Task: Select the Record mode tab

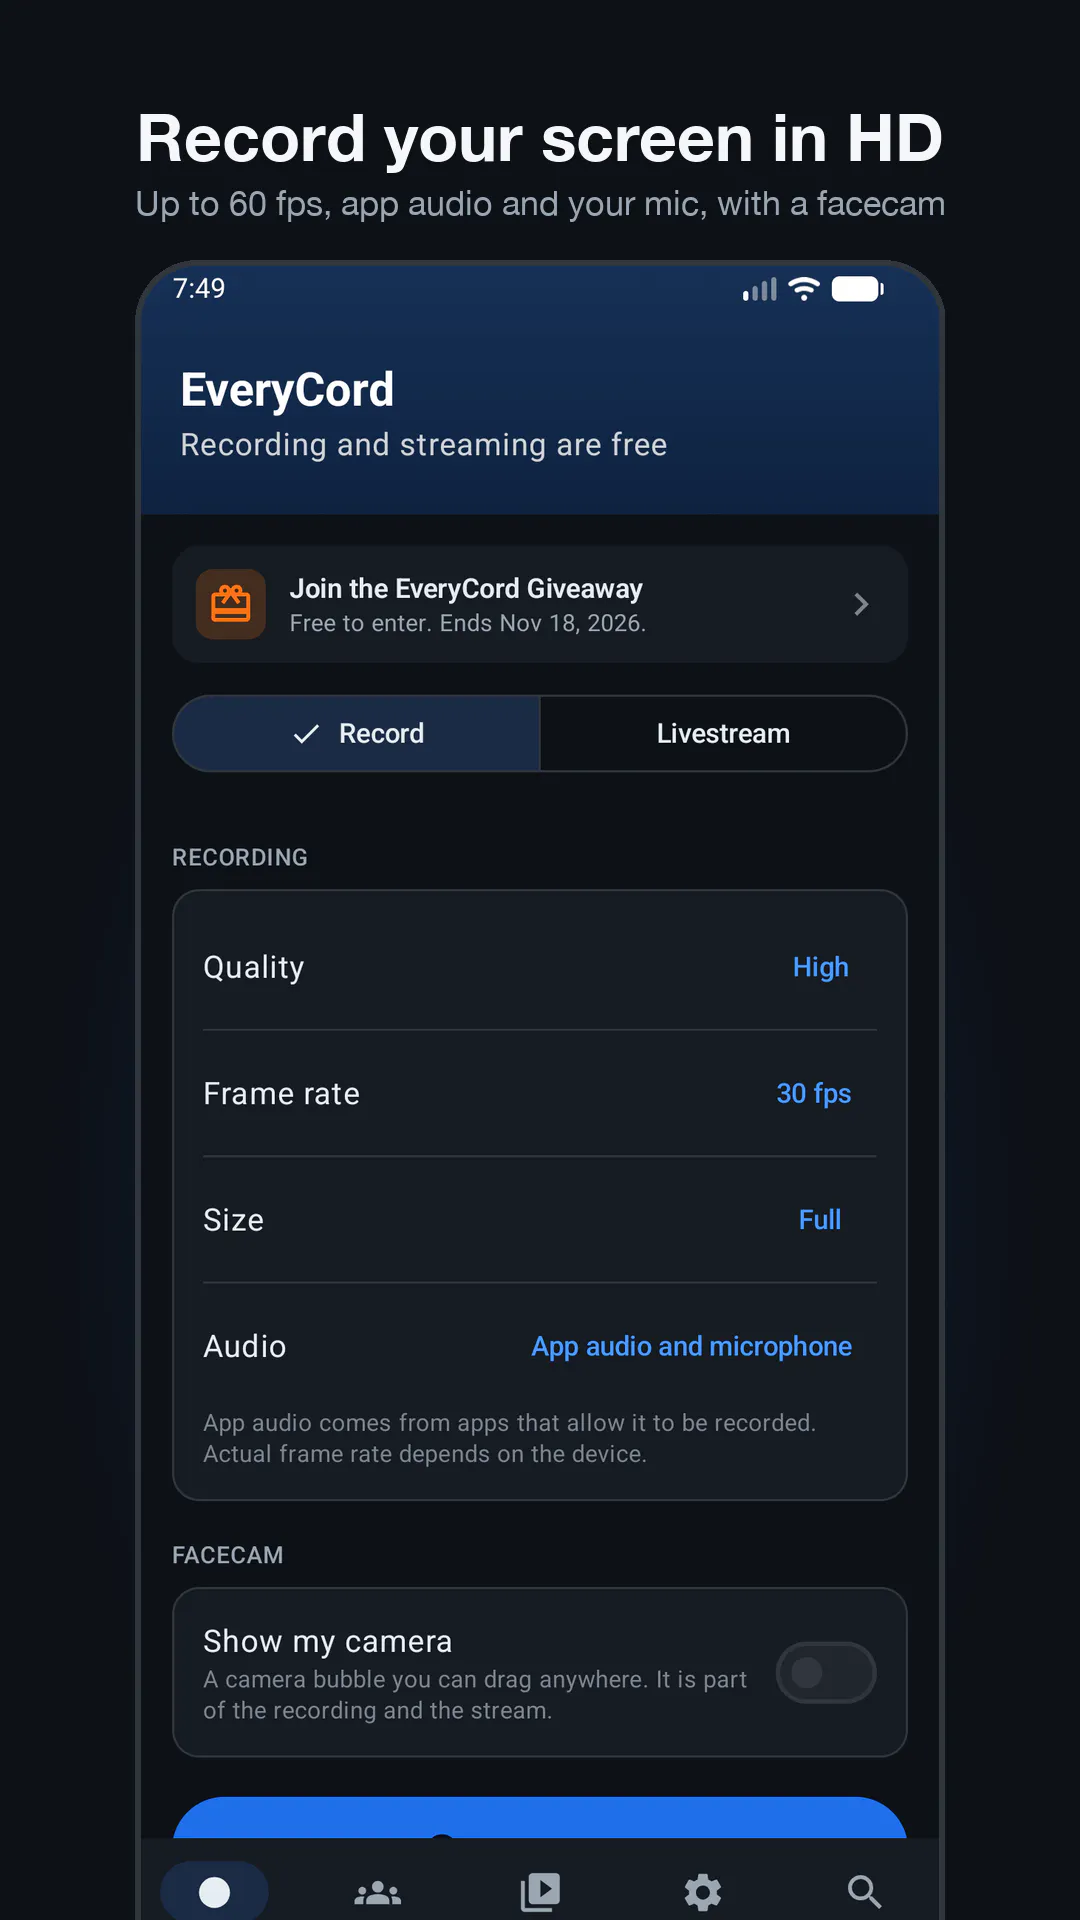Action: point(357,734)
